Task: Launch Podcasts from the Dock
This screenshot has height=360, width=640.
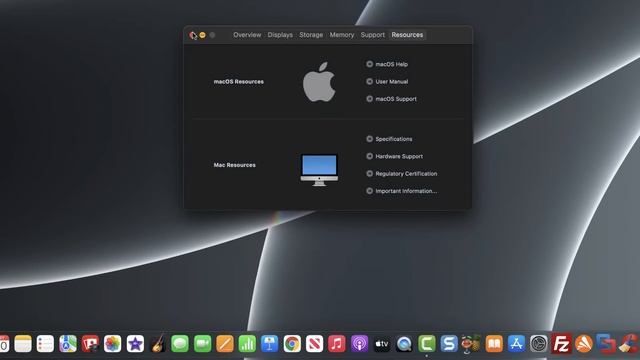Action: [x=359, y=344]
